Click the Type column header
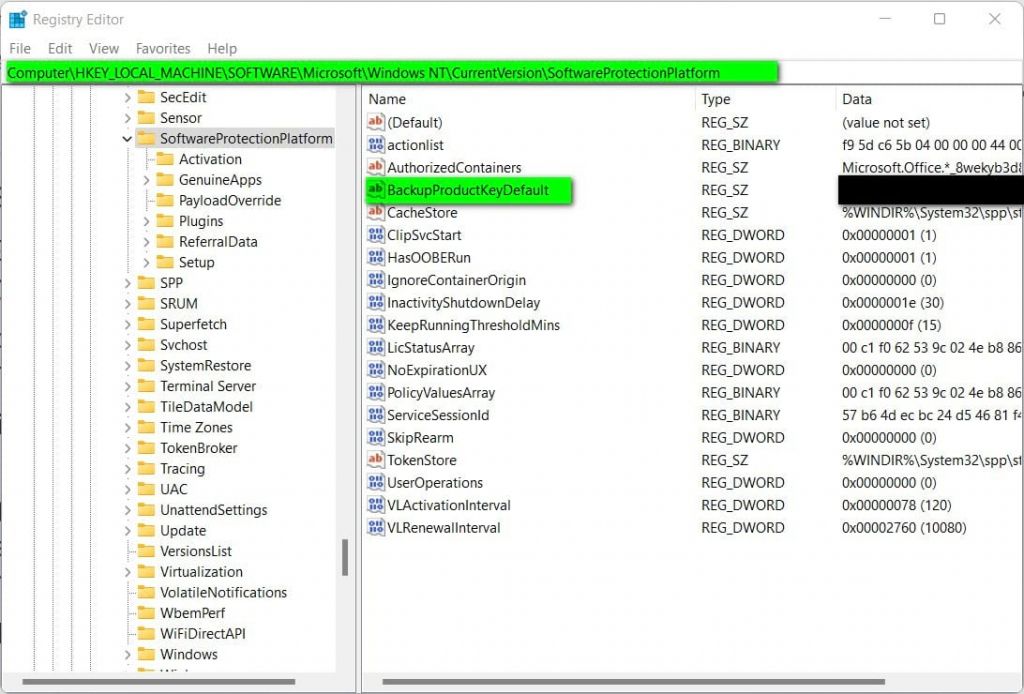This screenshot has height=694, width=1024. tap(716, 99)
